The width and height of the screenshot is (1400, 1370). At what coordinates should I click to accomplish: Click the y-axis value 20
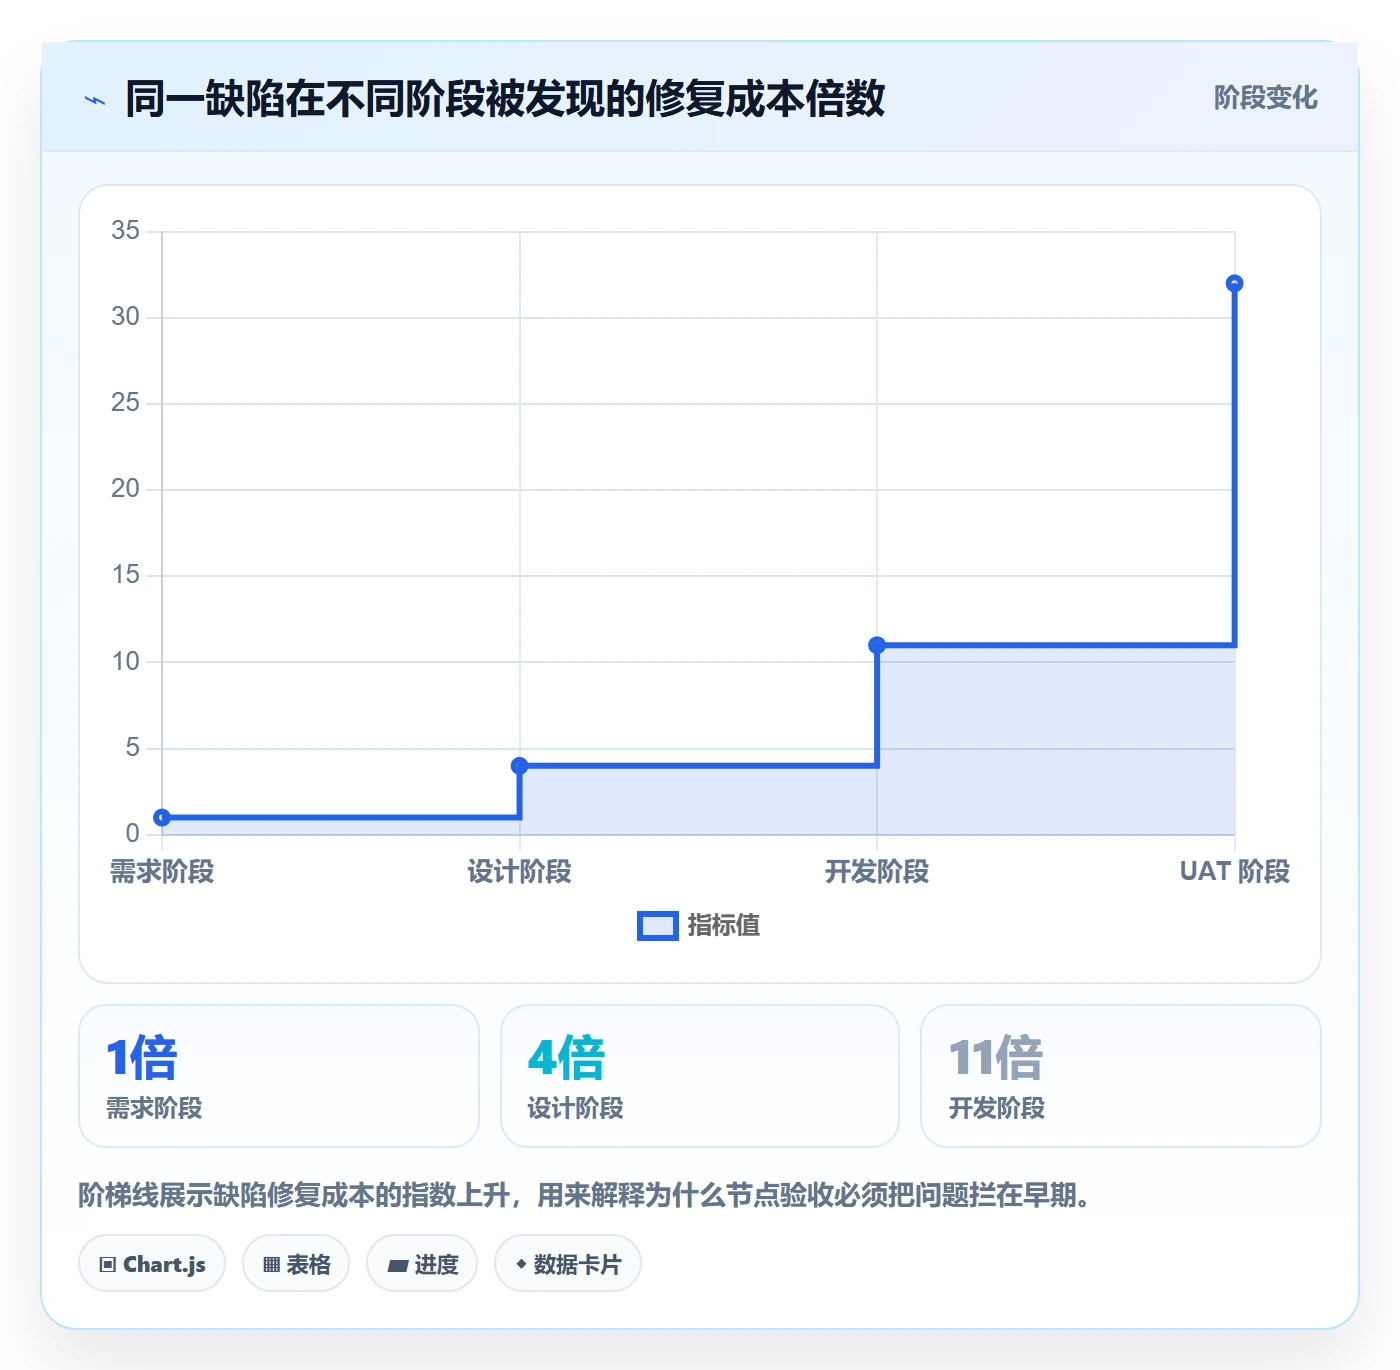(126, 489)
